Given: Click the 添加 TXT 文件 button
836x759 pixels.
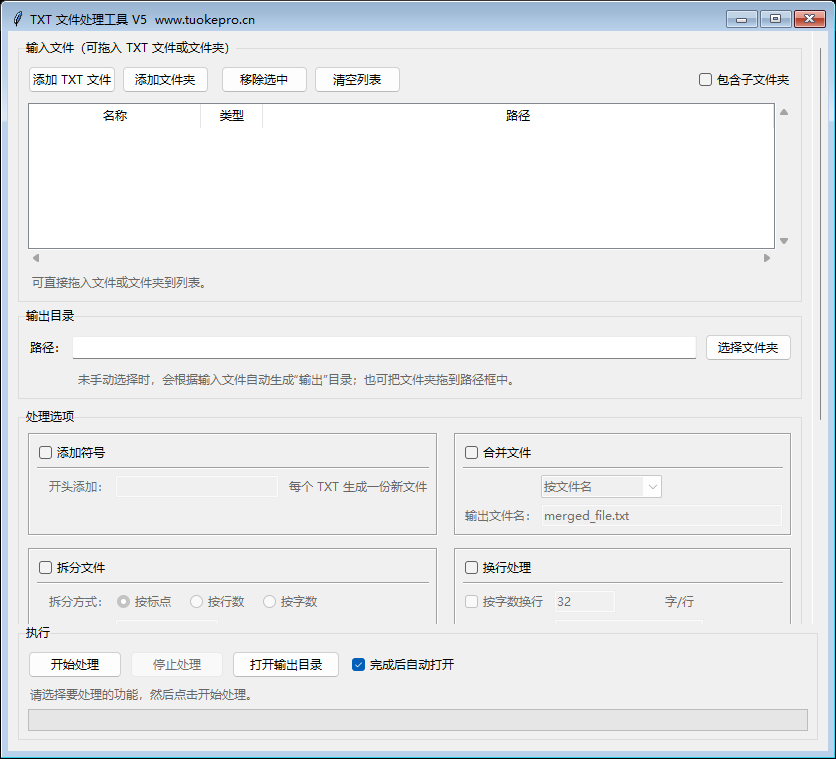Looking at the screenshot, I should coord(72,79).
